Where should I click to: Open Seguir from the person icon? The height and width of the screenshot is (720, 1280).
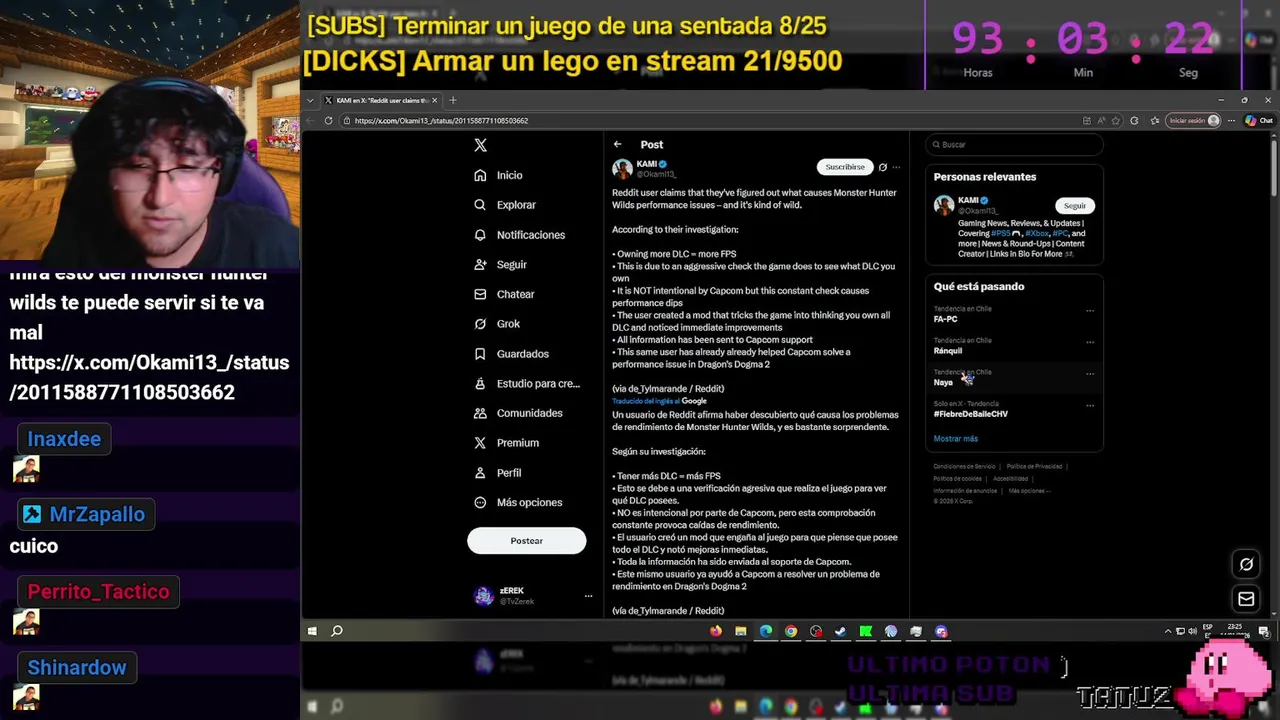click(480, 265)
